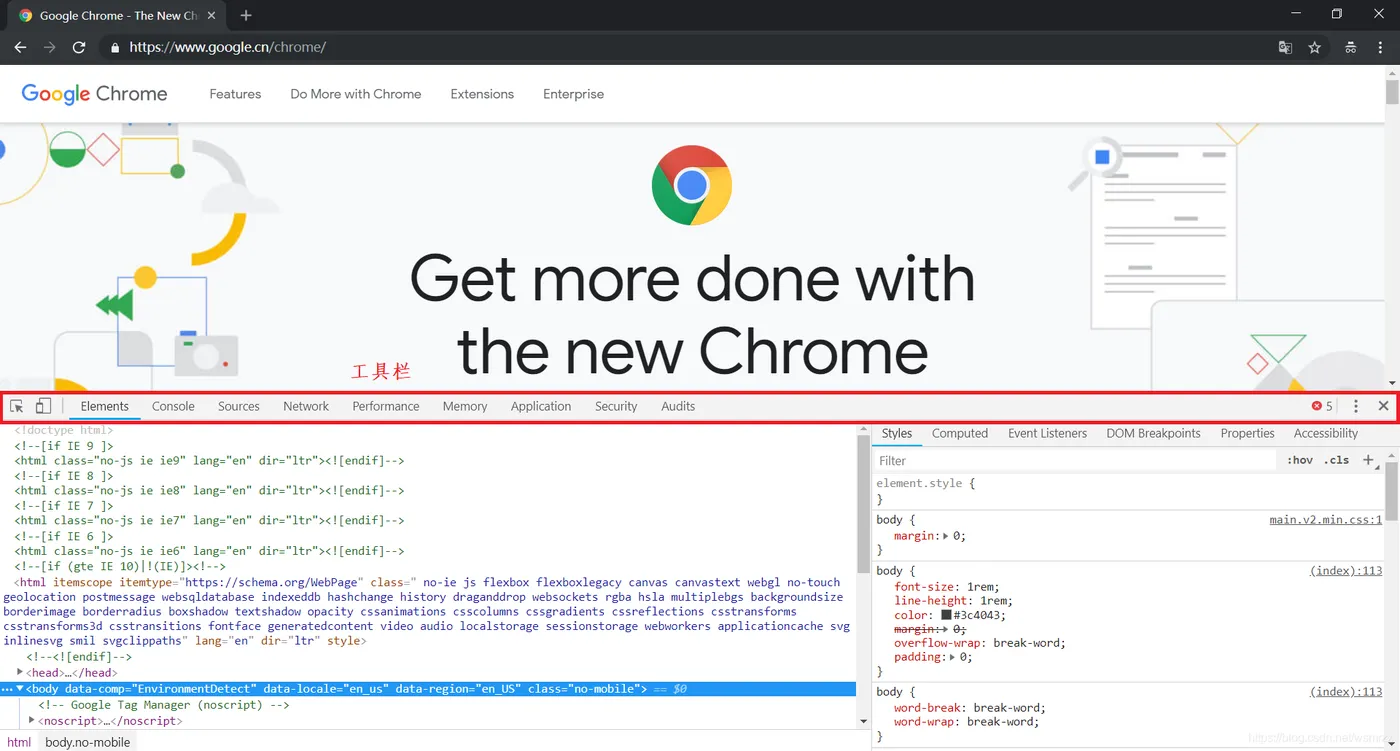Open the Sources tab

point(239,406)
